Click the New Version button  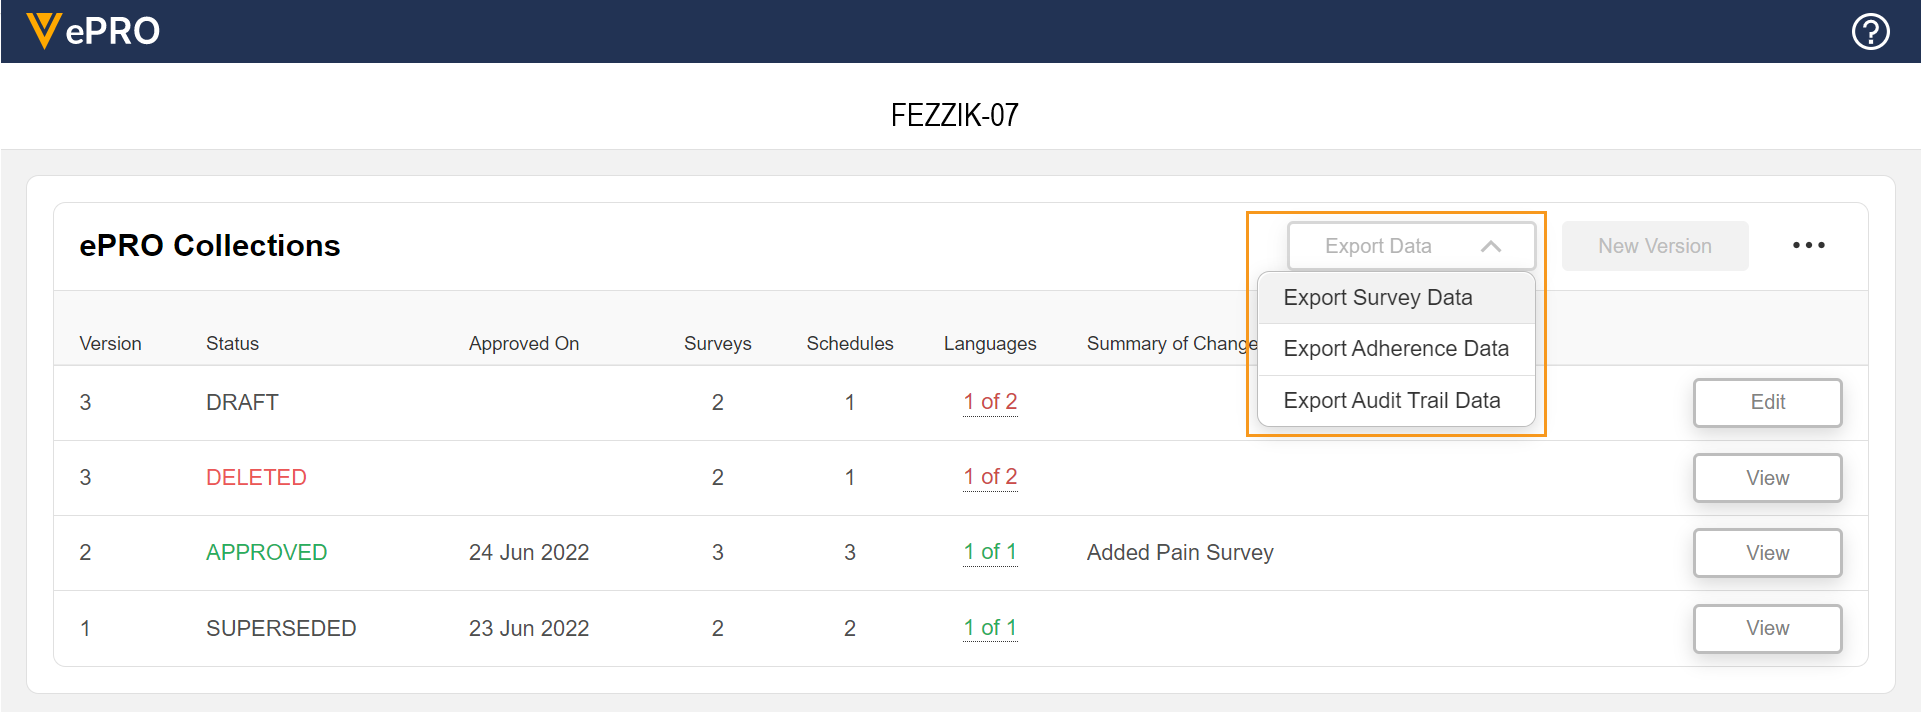coord(1654,246)
